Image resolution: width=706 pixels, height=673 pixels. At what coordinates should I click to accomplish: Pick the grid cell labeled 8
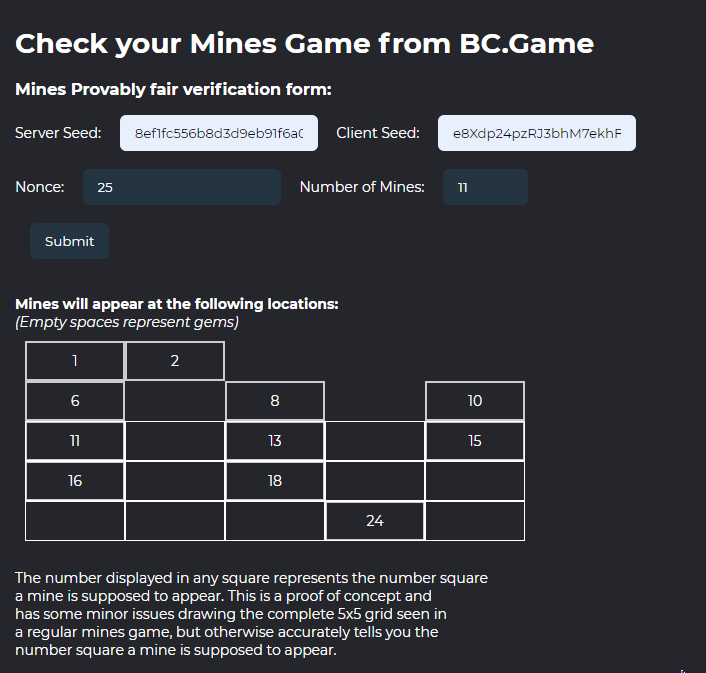pos(275,401)
